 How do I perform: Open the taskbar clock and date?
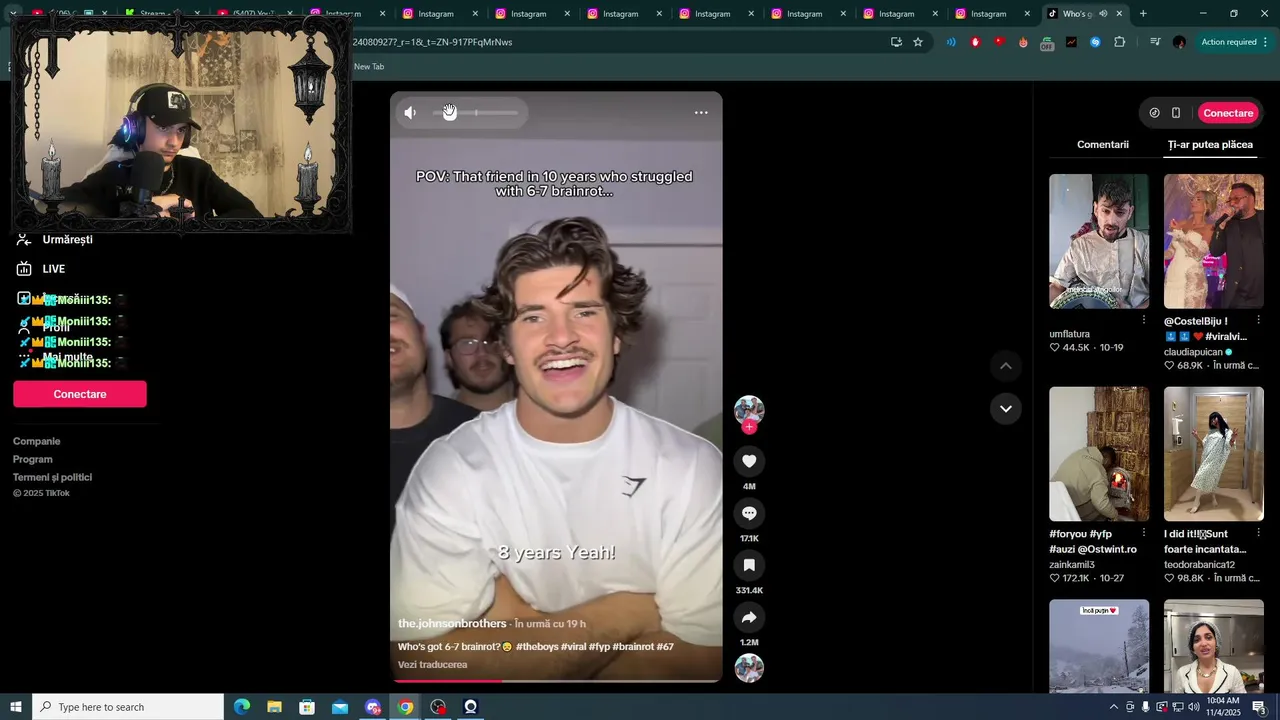point(1223,707)
